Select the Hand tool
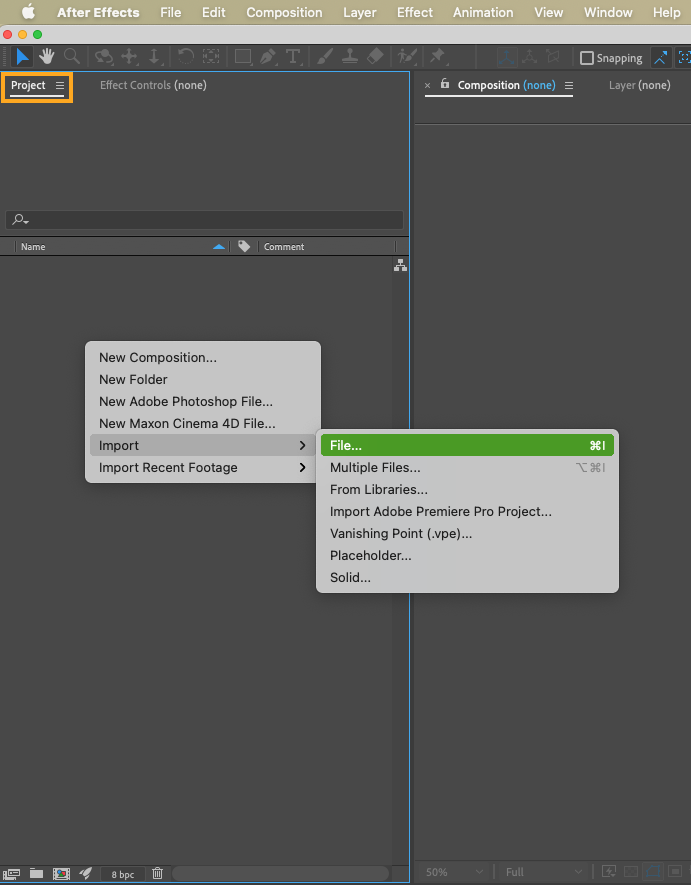 [x=46, y=56]
